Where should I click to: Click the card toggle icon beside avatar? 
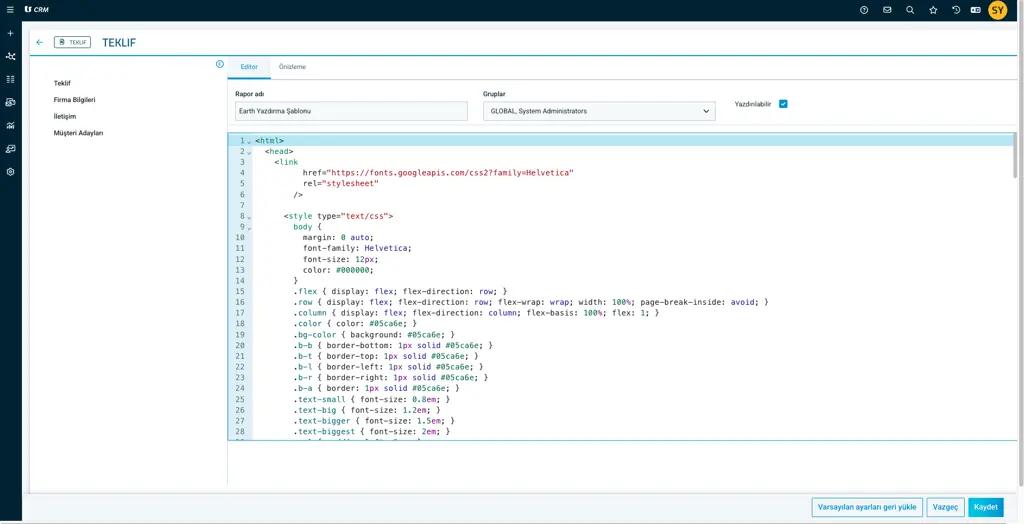(x=975, y=10)
